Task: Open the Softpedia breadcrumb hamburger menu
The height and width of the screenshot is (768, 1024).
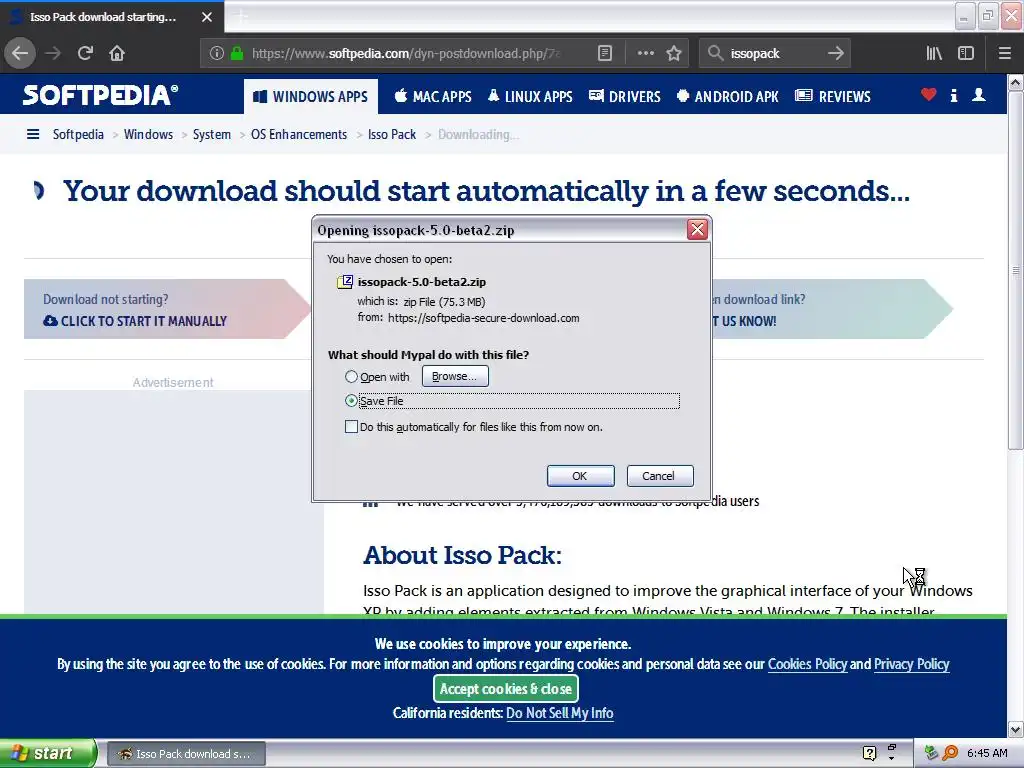Action: 33,135
